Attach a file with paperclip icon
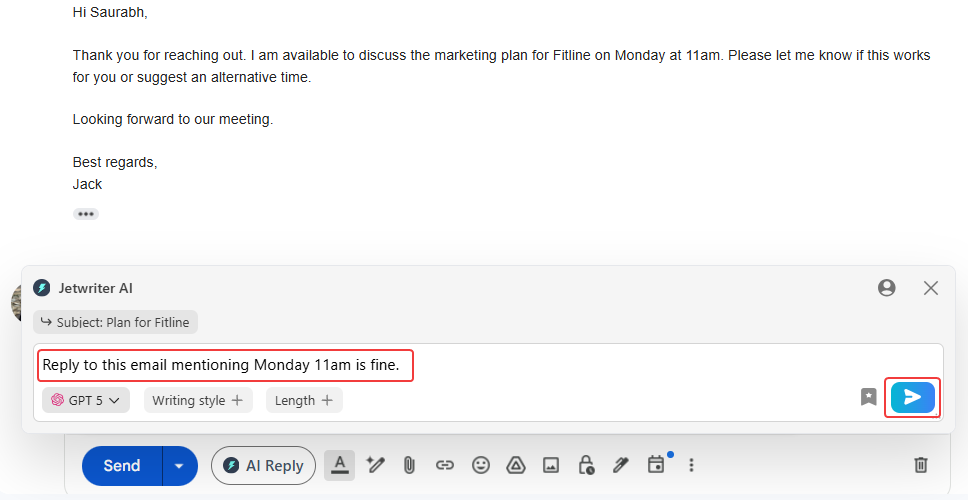The image size is (968, 500). click(409, 465)
